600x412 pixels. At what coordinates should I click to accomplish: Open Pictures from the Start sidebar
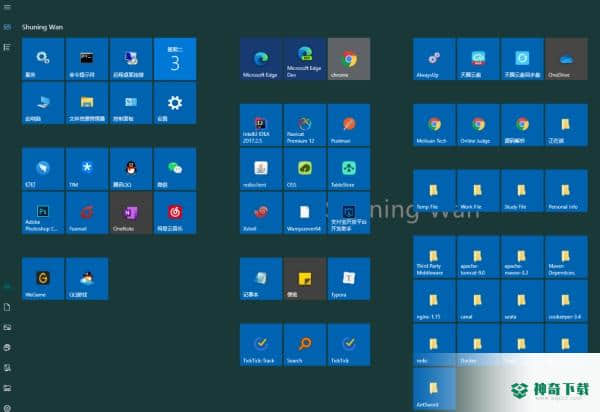(x=7, y=327)
